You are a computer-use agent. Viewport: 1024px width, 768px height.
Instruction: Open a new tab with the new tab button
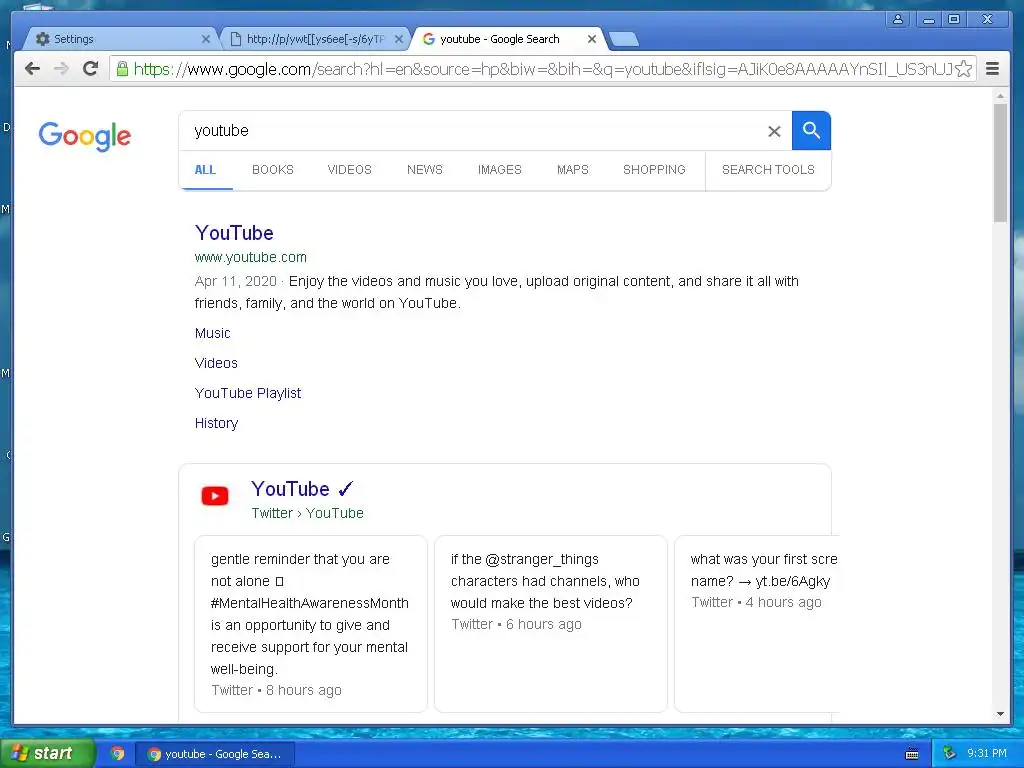[624, 40]
